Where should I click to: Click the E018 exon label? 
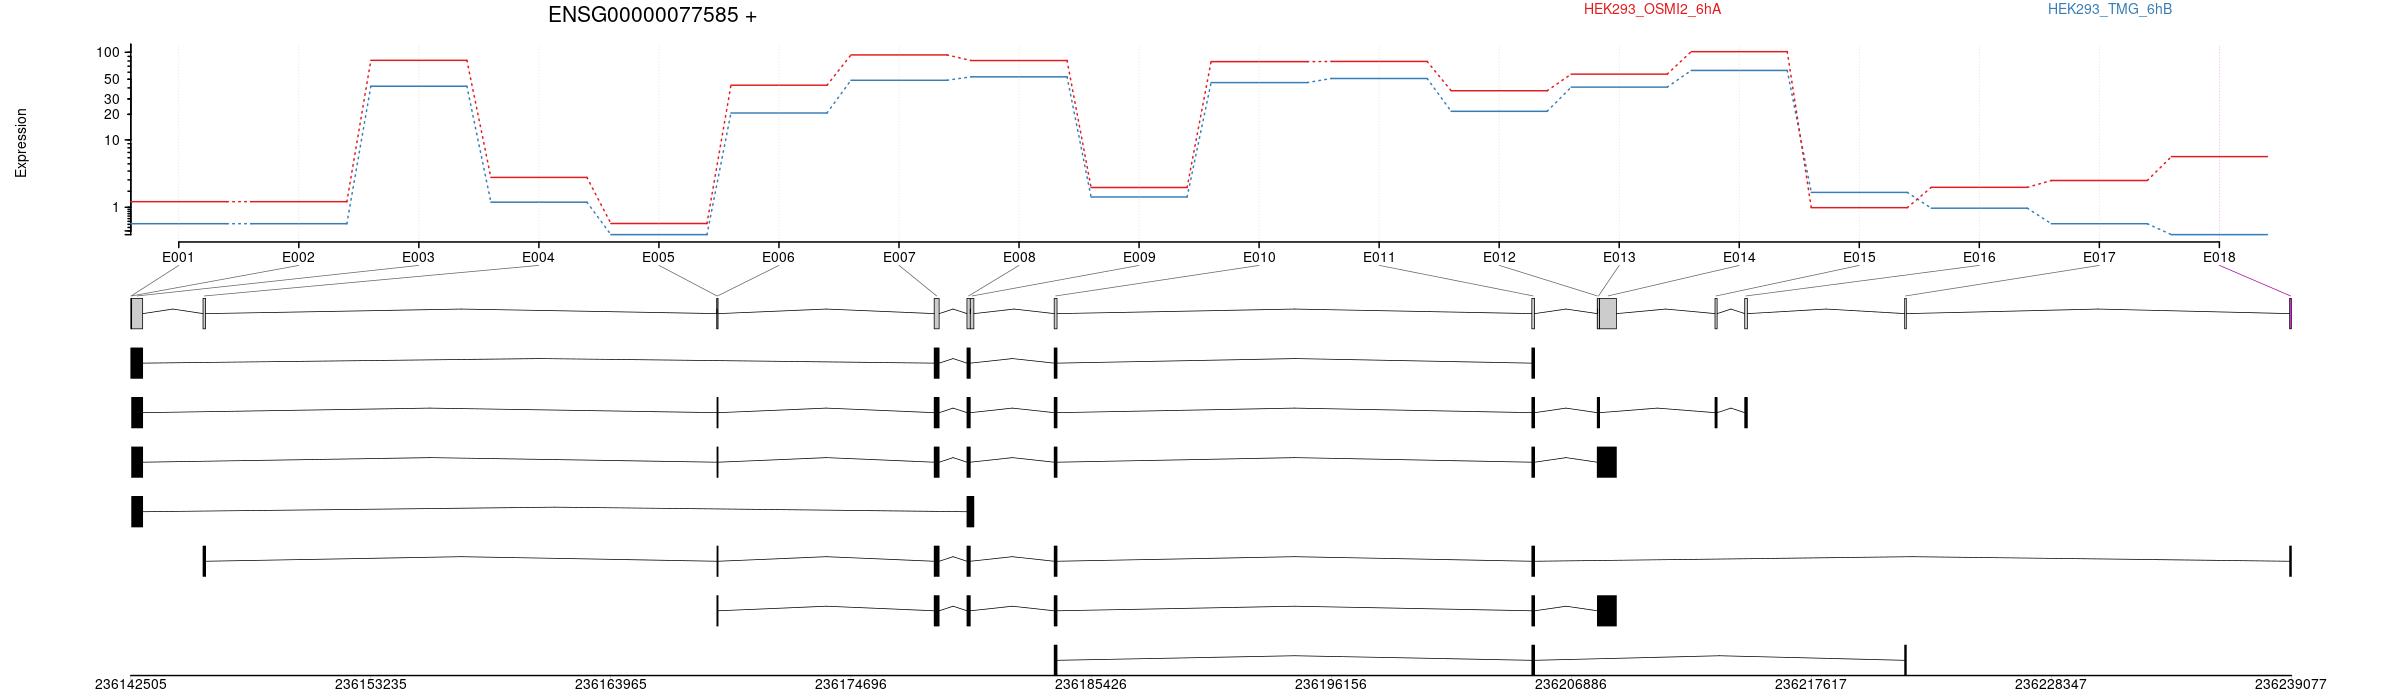pos(2219,257)
